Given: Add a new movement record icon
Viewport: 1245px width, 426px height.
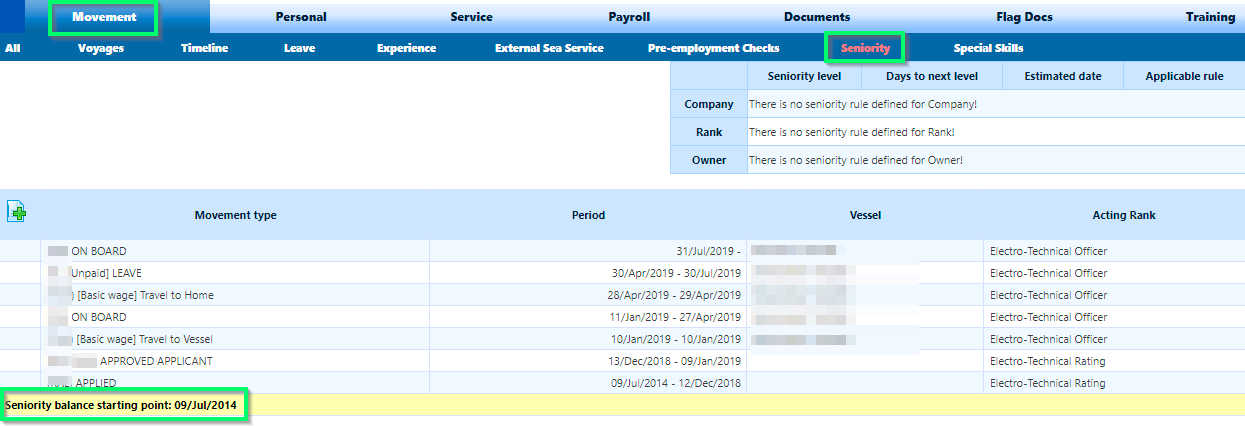Looking at the screenshot, I should pos(16,211).
